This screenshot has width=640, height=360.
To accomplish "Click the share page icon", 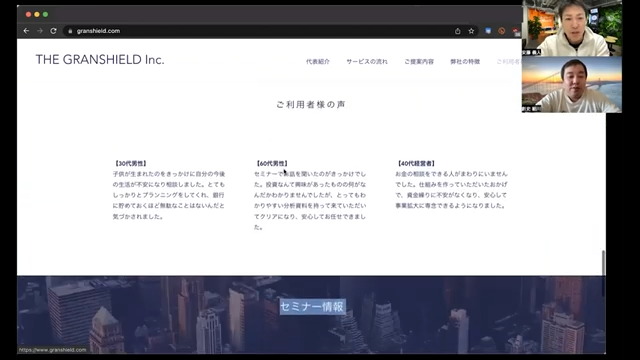I will [x=458, y=31].
